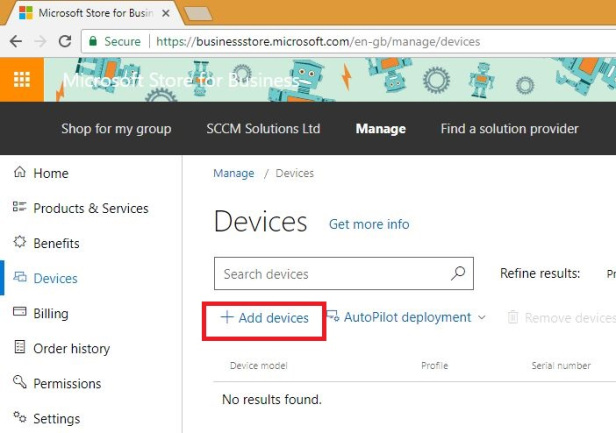Open the Get more info link
Viewport: 616px width, 433px height.
click(x=369, y=224)
